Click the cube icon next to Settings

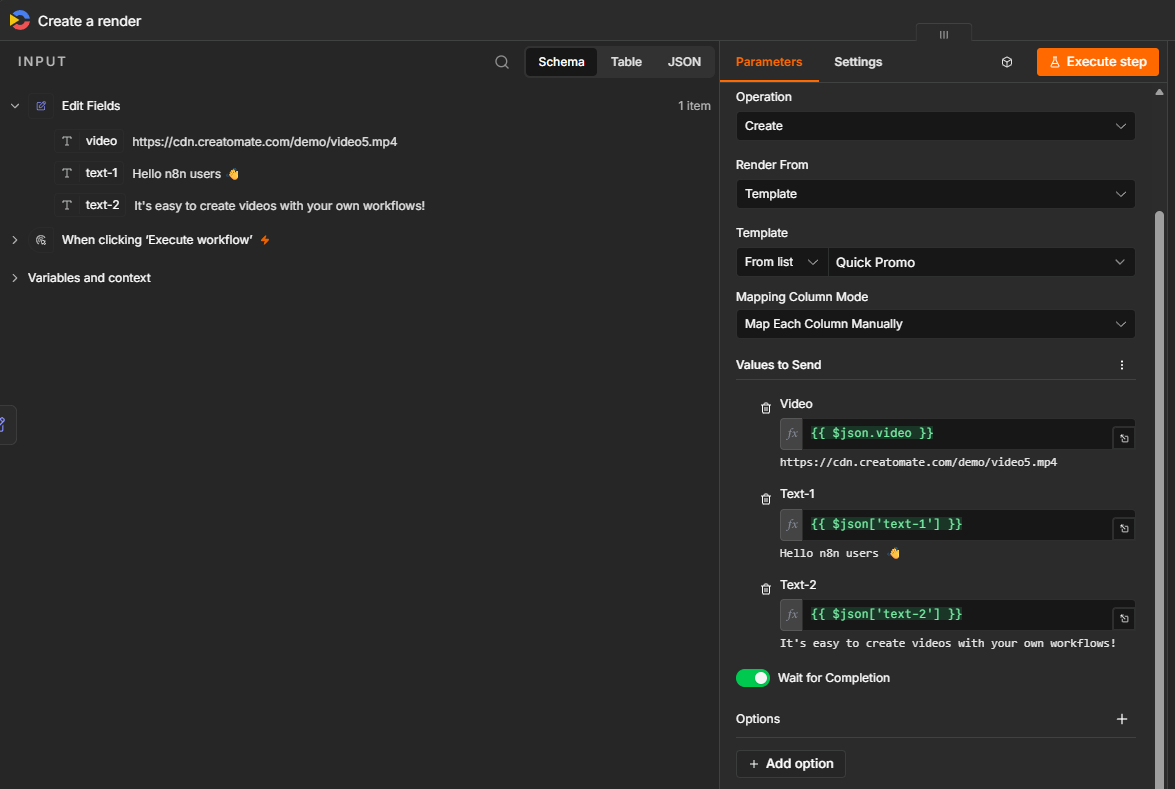[x=1006, y=62]
